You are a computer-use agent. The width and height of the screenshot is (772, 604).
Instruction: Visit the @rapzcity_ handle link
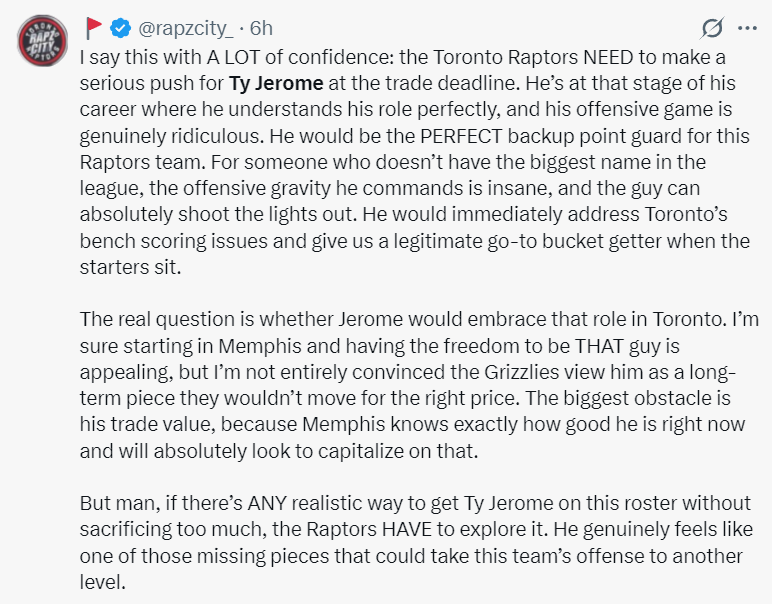click(186, 29)
